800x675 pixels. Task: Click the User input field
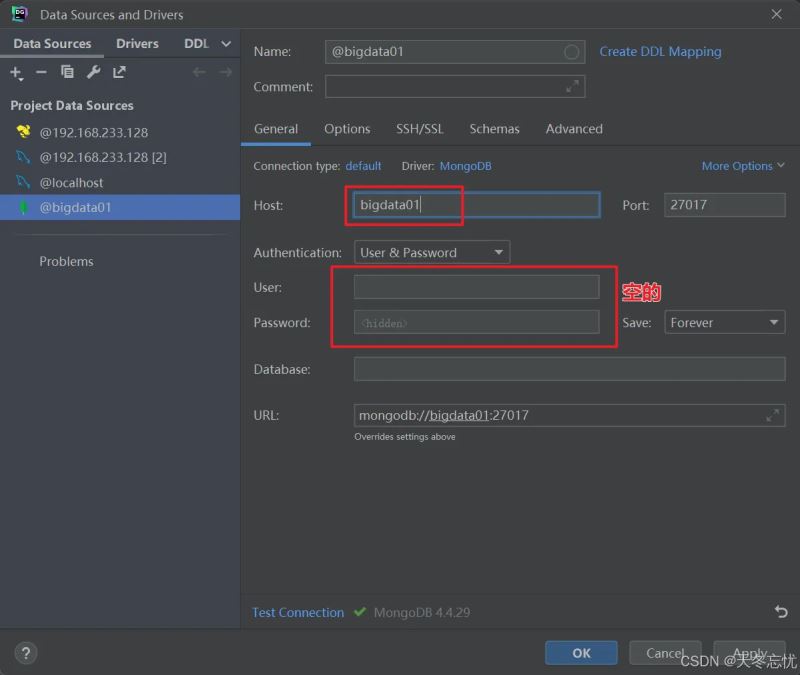pos(477,287)
